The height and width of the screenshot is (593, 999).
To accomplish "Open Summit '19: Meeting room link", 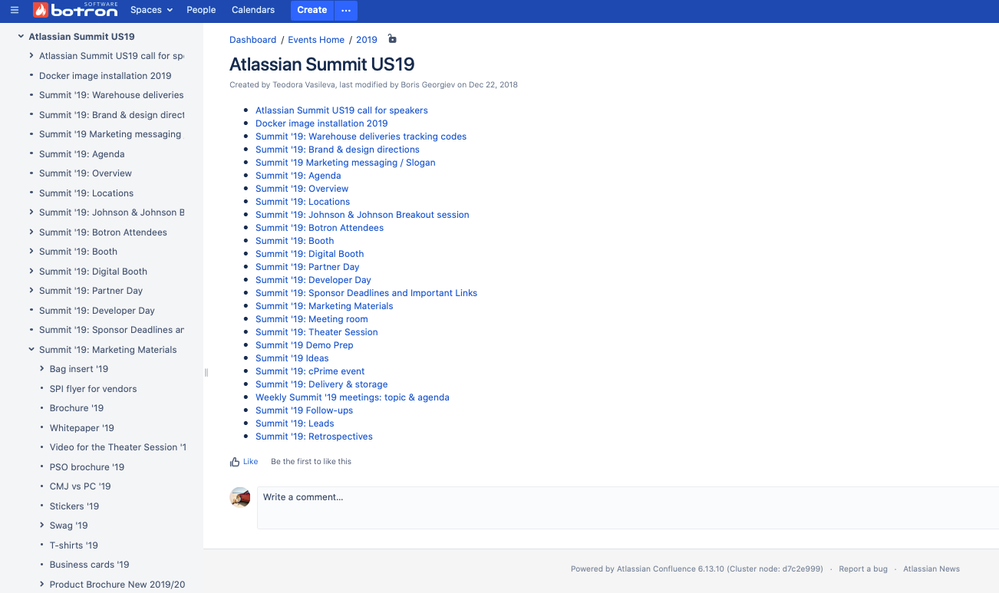I will pyautogui.click(x=312, y=319).
